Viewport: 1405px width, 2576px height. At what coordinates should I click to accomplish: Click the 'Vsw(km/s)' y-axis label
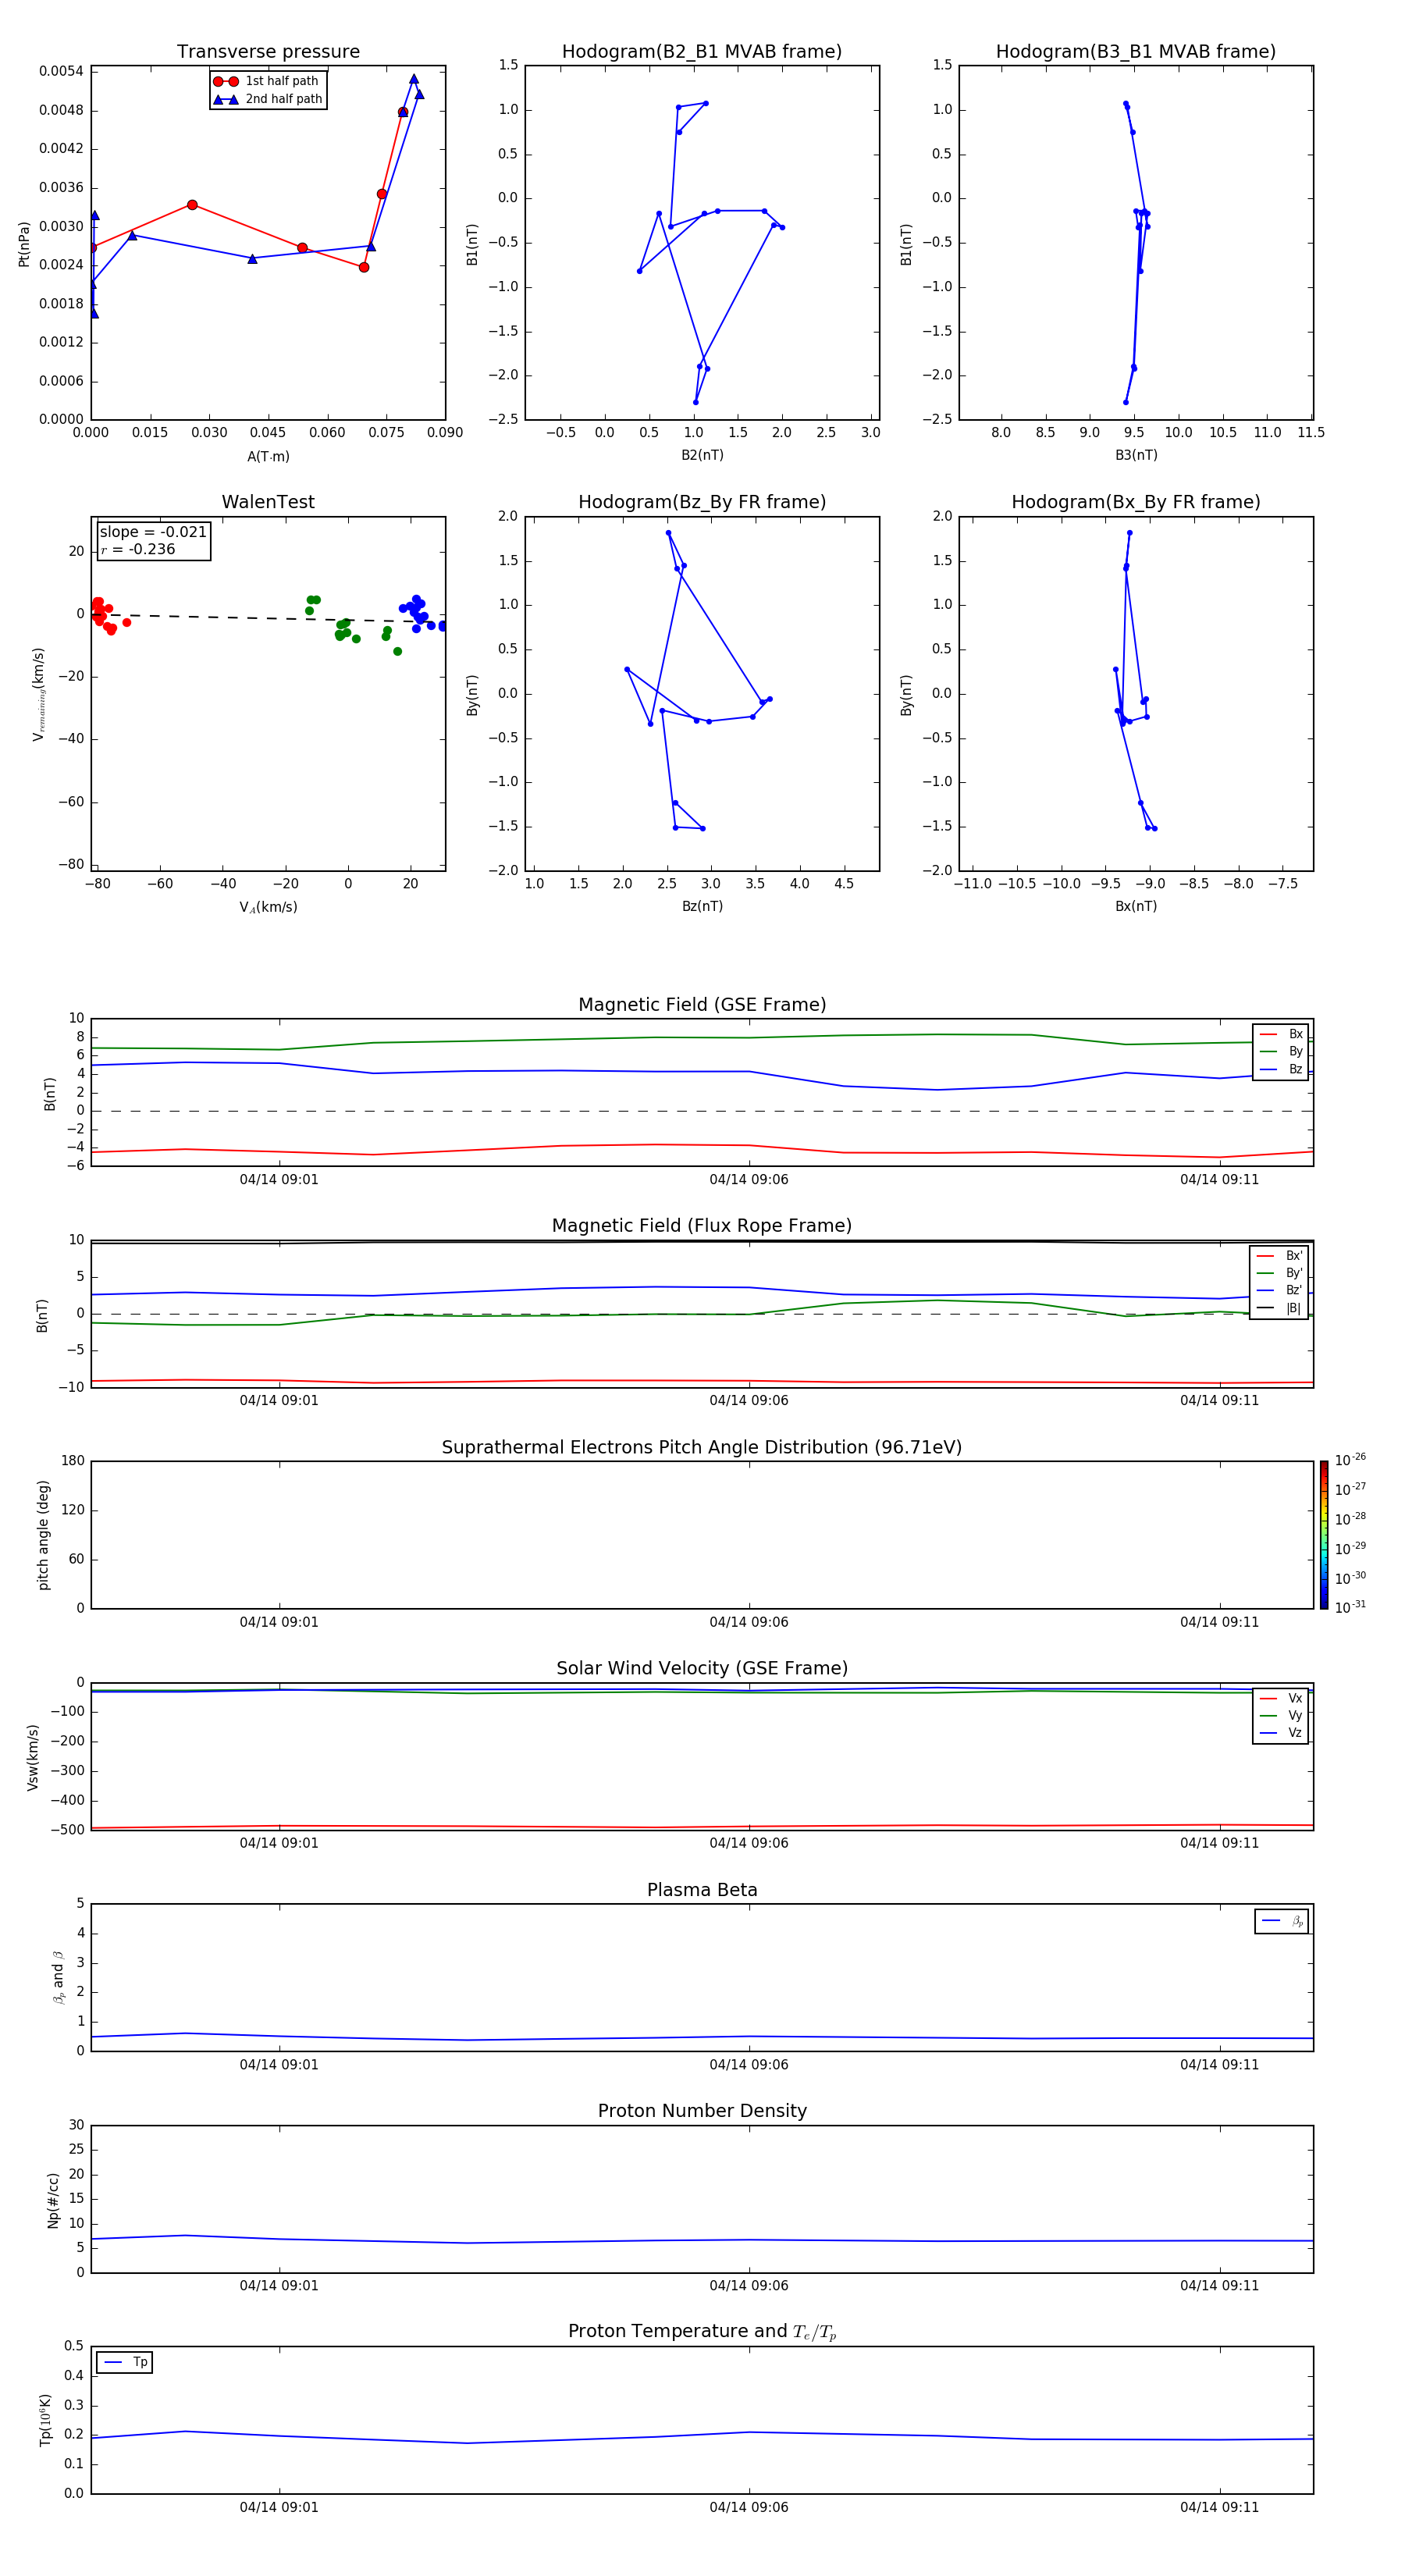[32, 1757]
